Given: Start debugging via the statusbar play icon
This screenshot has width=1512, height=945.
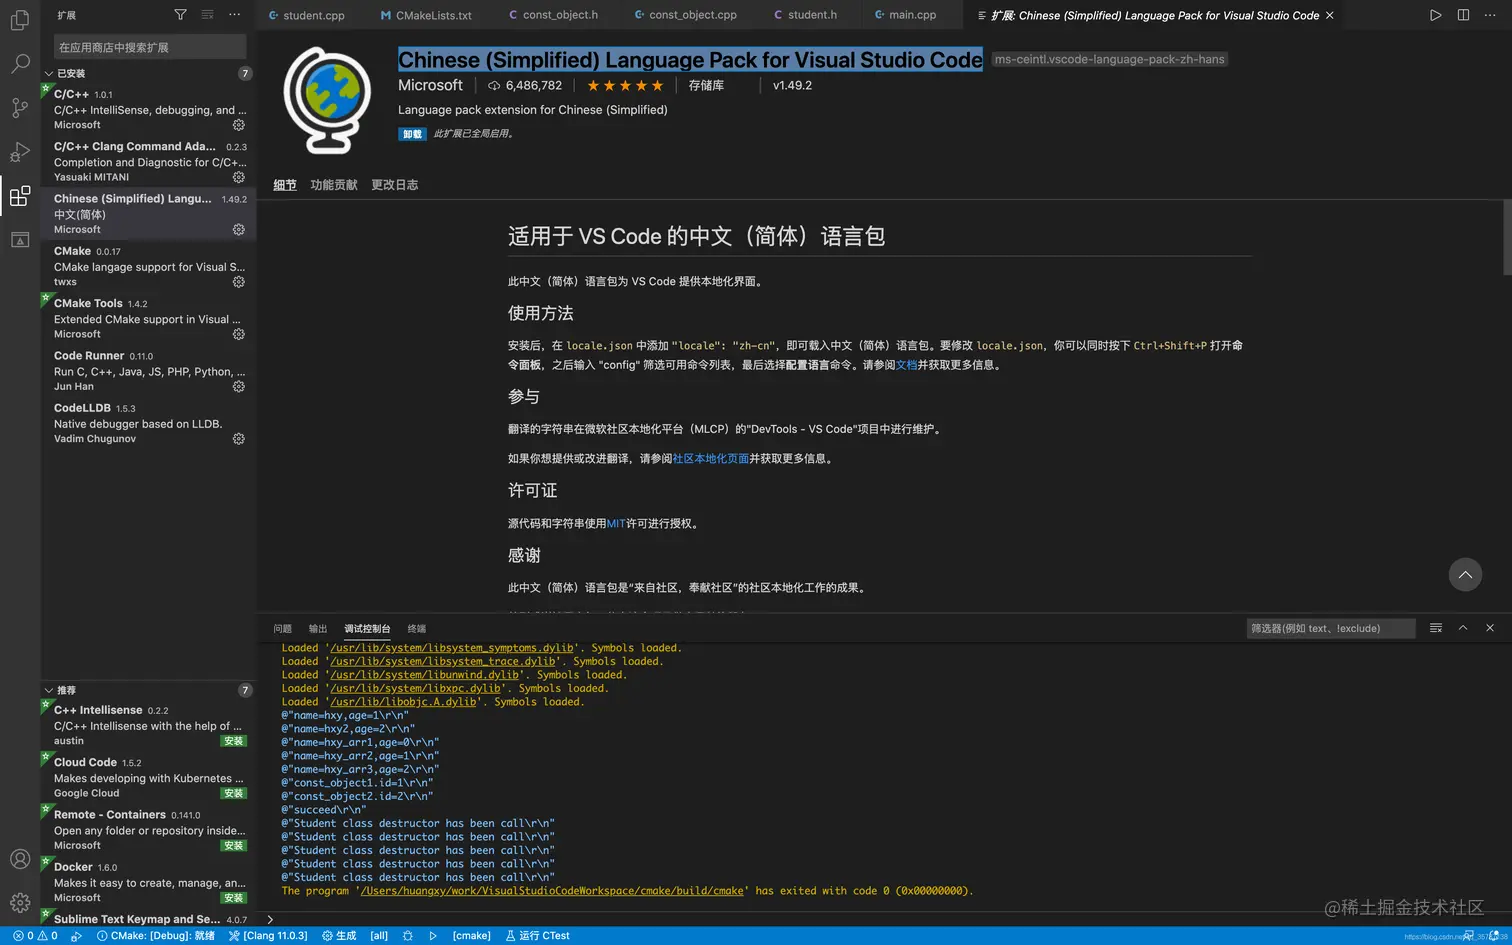Looking at the screenshot, I should pyautogui.click(x=433, y=935).
